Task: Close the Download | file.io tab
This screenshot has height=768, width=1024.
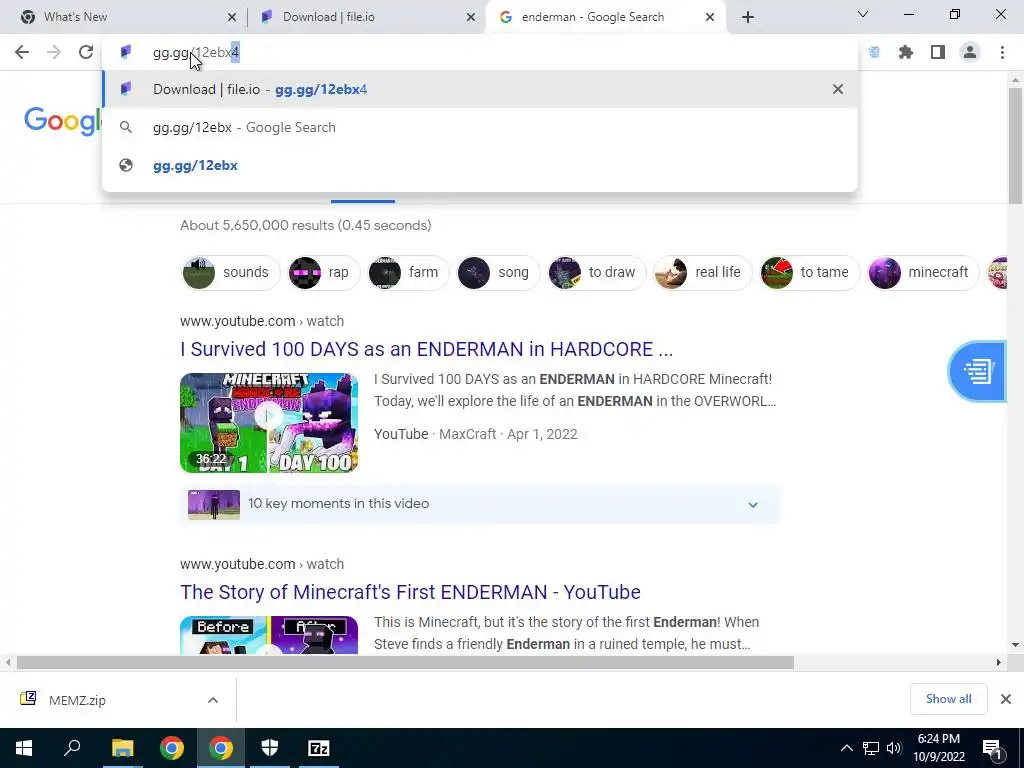Action: click(470, 17)
